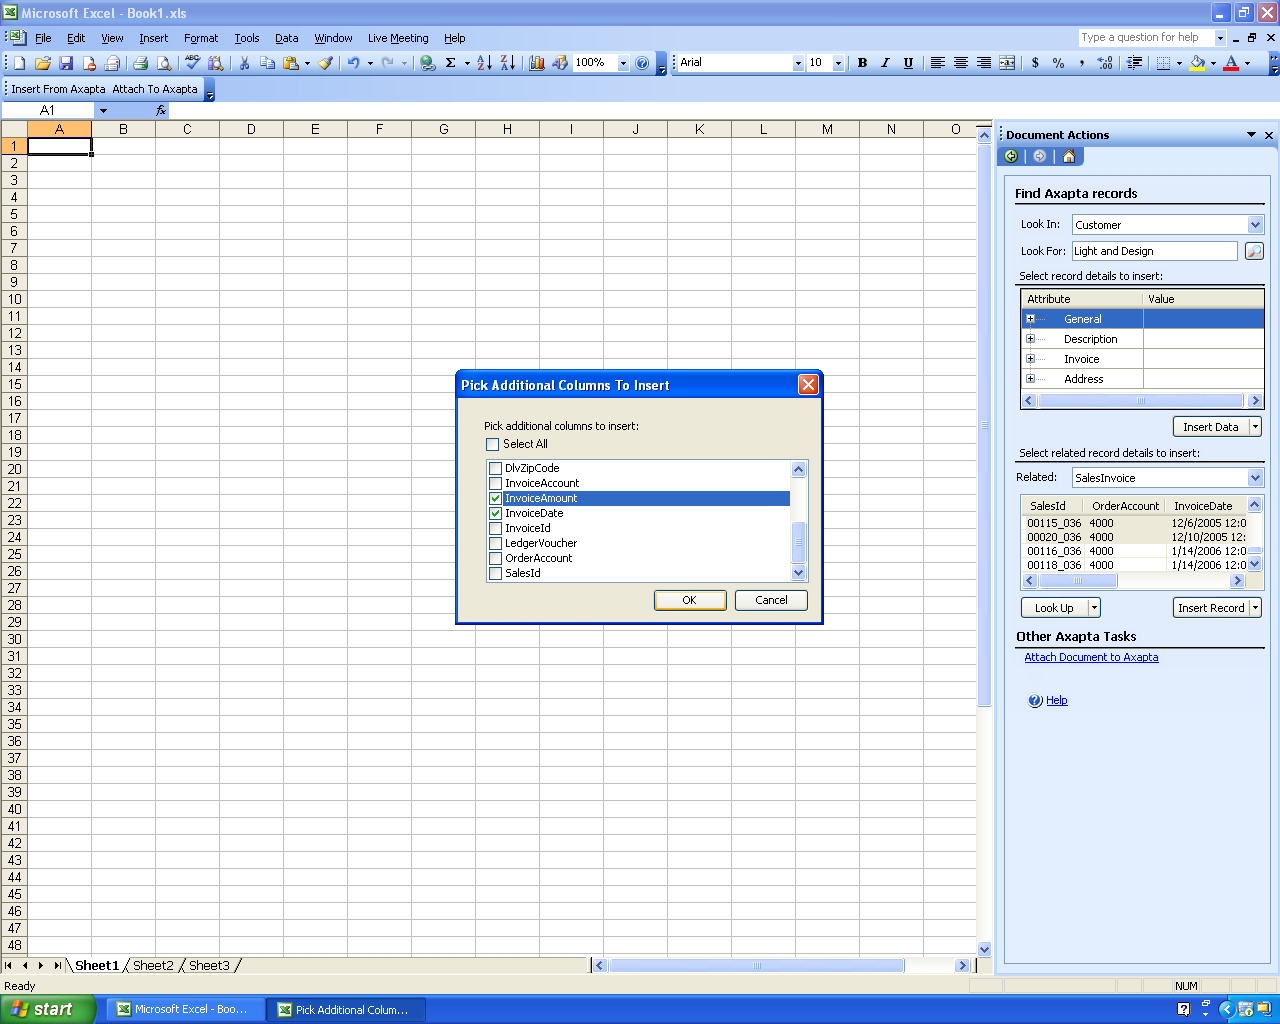The height and width of the screenshot is (1024, 1280).
Task: Click the Paste clipboard icon
Action: point(291,63)
